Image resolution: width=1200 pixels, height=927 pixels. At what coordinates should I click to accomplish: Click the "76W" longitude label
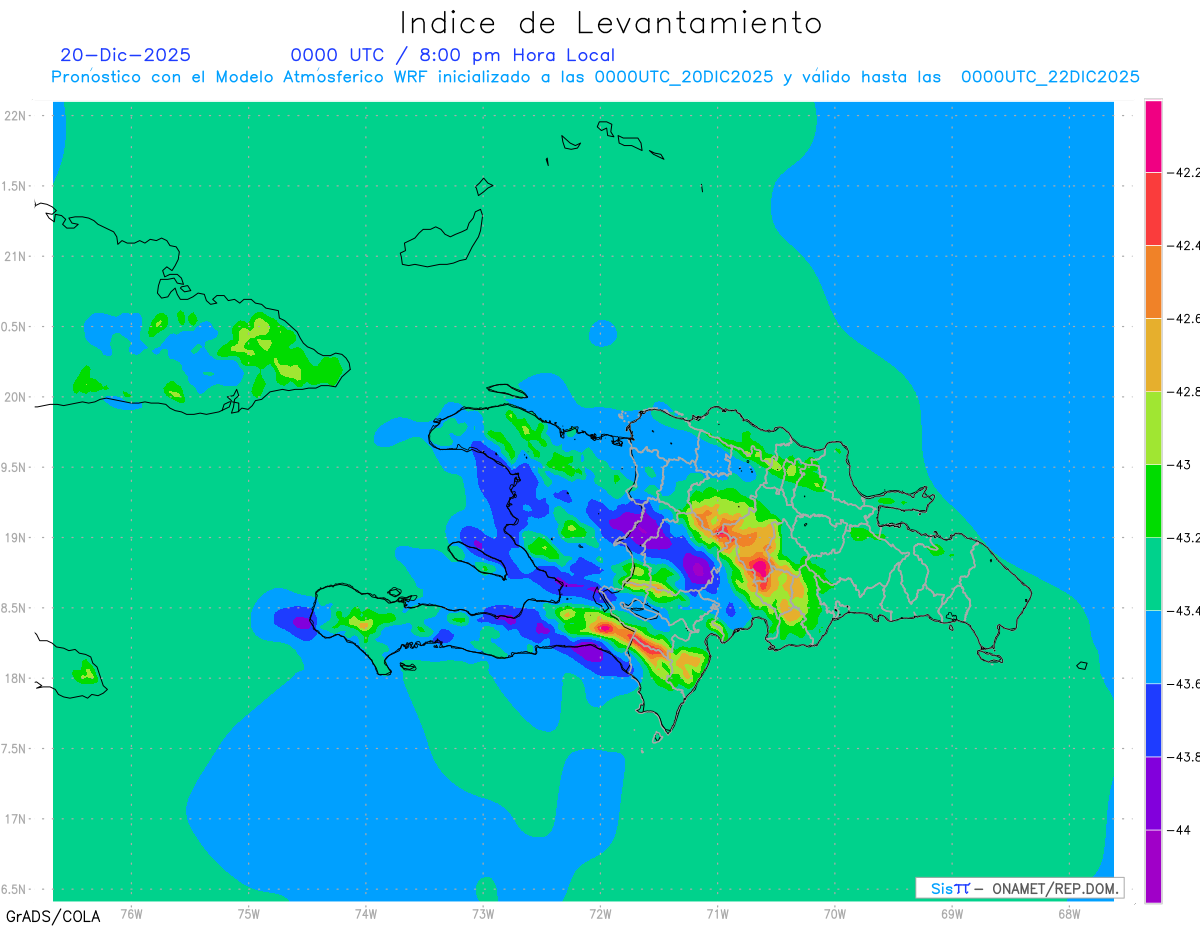(x=131, y=913)
